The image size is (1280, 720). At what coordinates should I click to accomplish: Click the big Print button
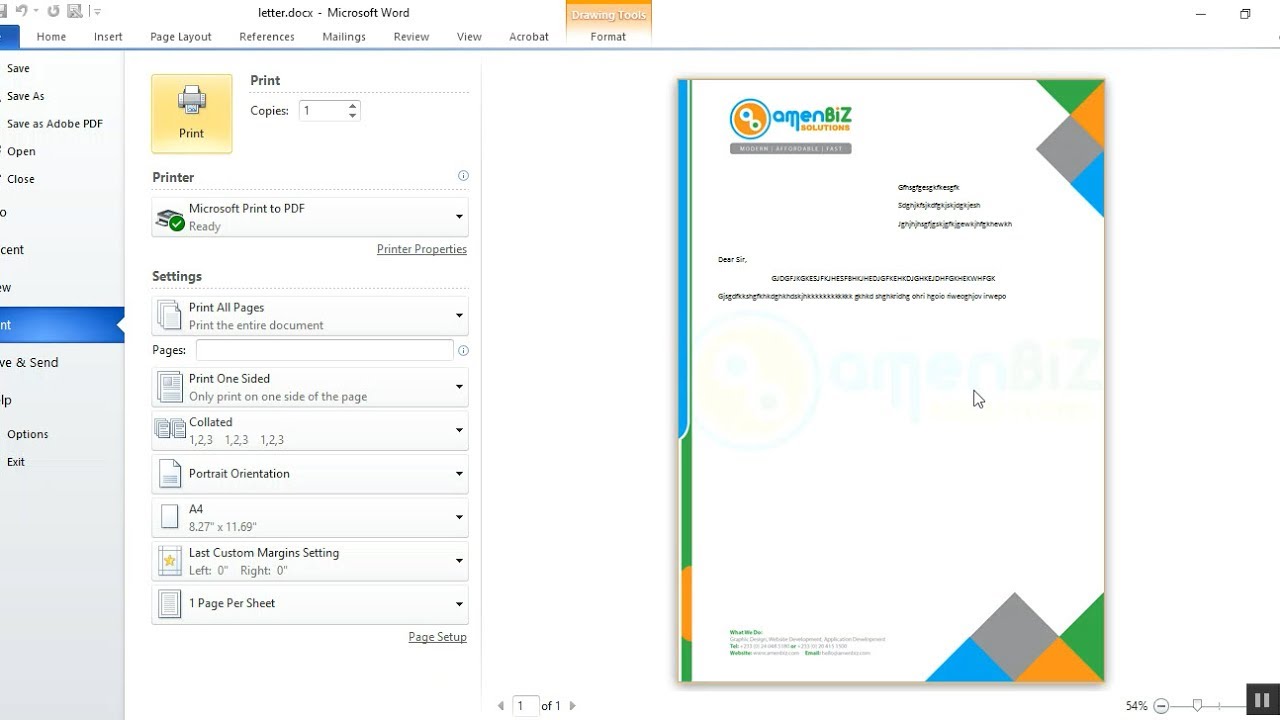pyautogui.click(x=191, y=113)
